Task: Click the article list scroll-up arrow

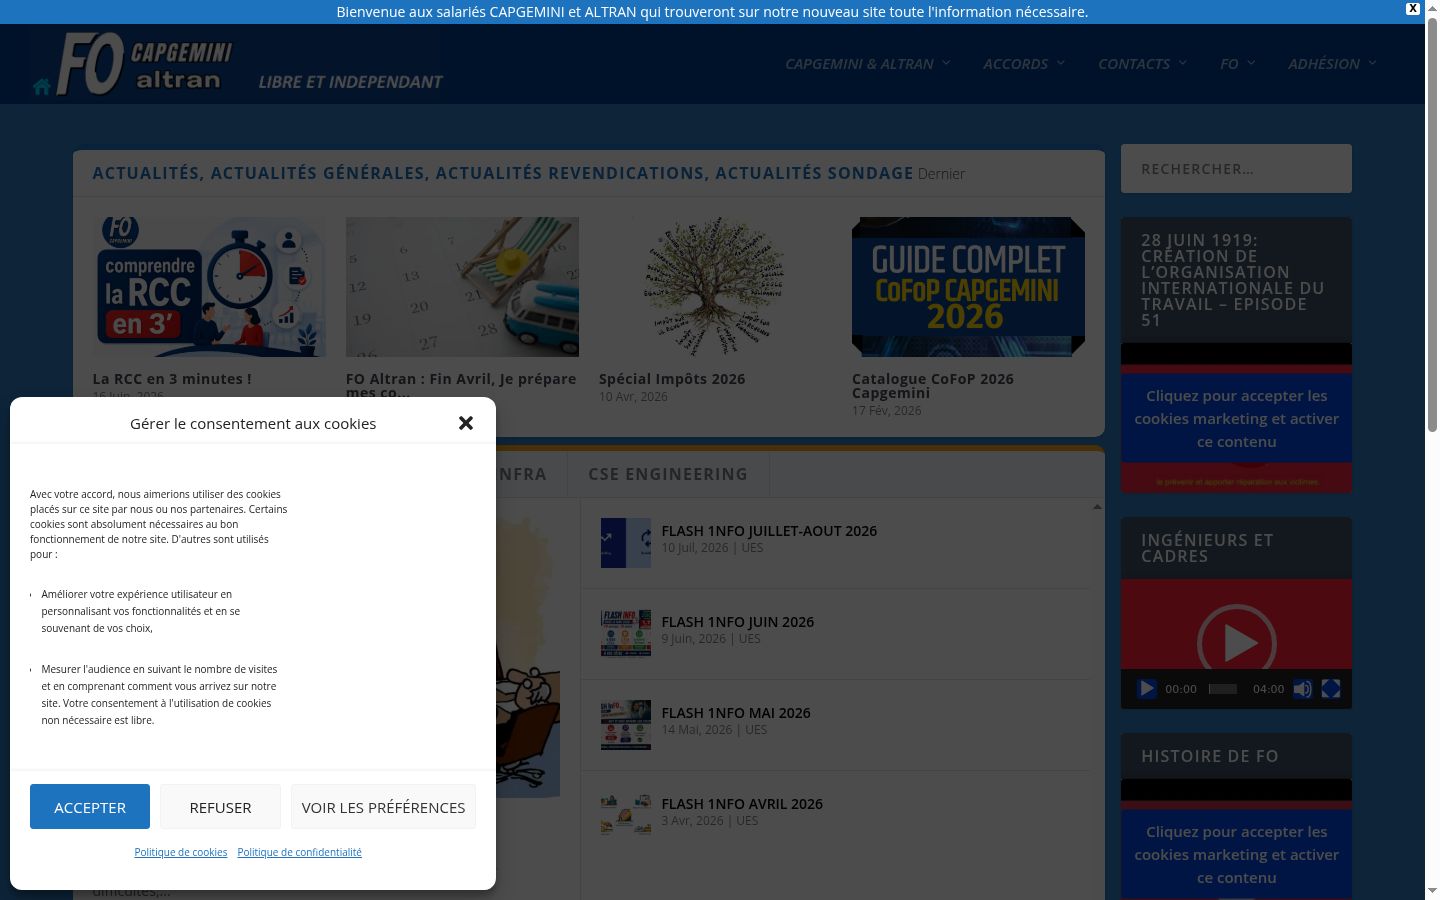Action: click(x=1097, y=507)
